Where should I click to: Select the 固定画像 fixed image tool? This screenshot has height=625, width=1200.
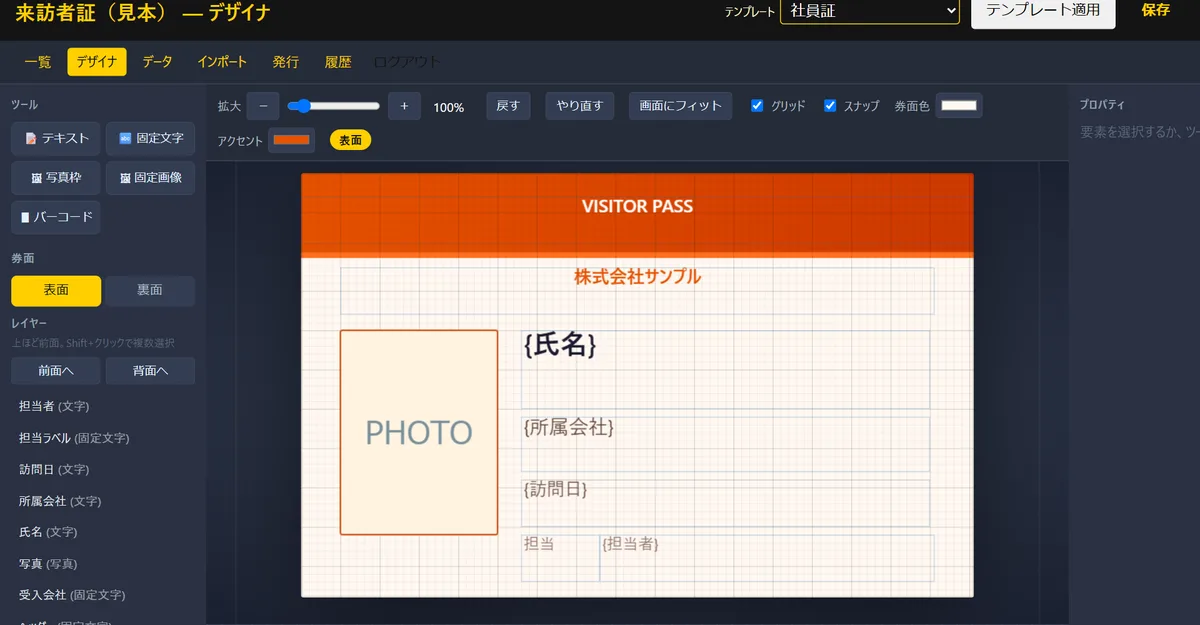click(150, 178)
